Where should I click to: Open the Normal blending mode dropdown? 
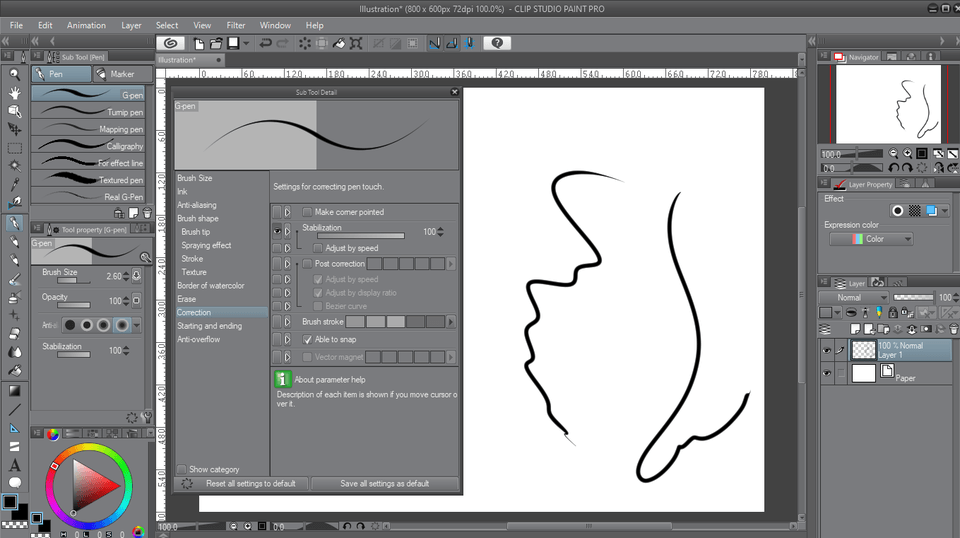pos(853,297)
